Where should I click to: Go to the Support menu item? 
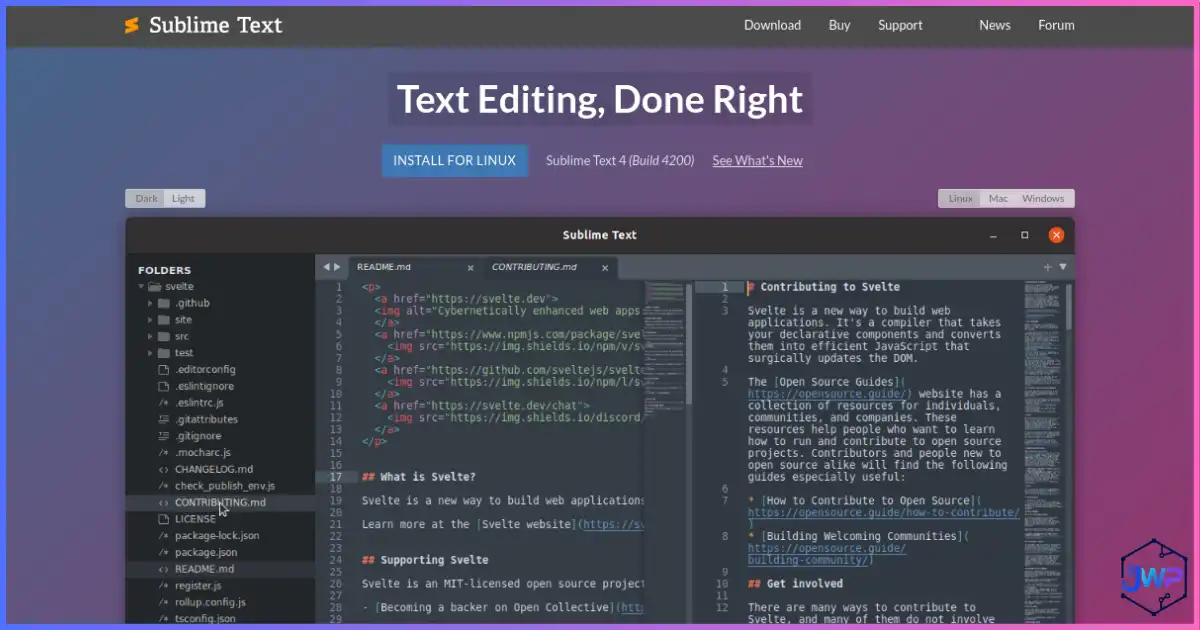pyautogui.click(x=900, y=25)
